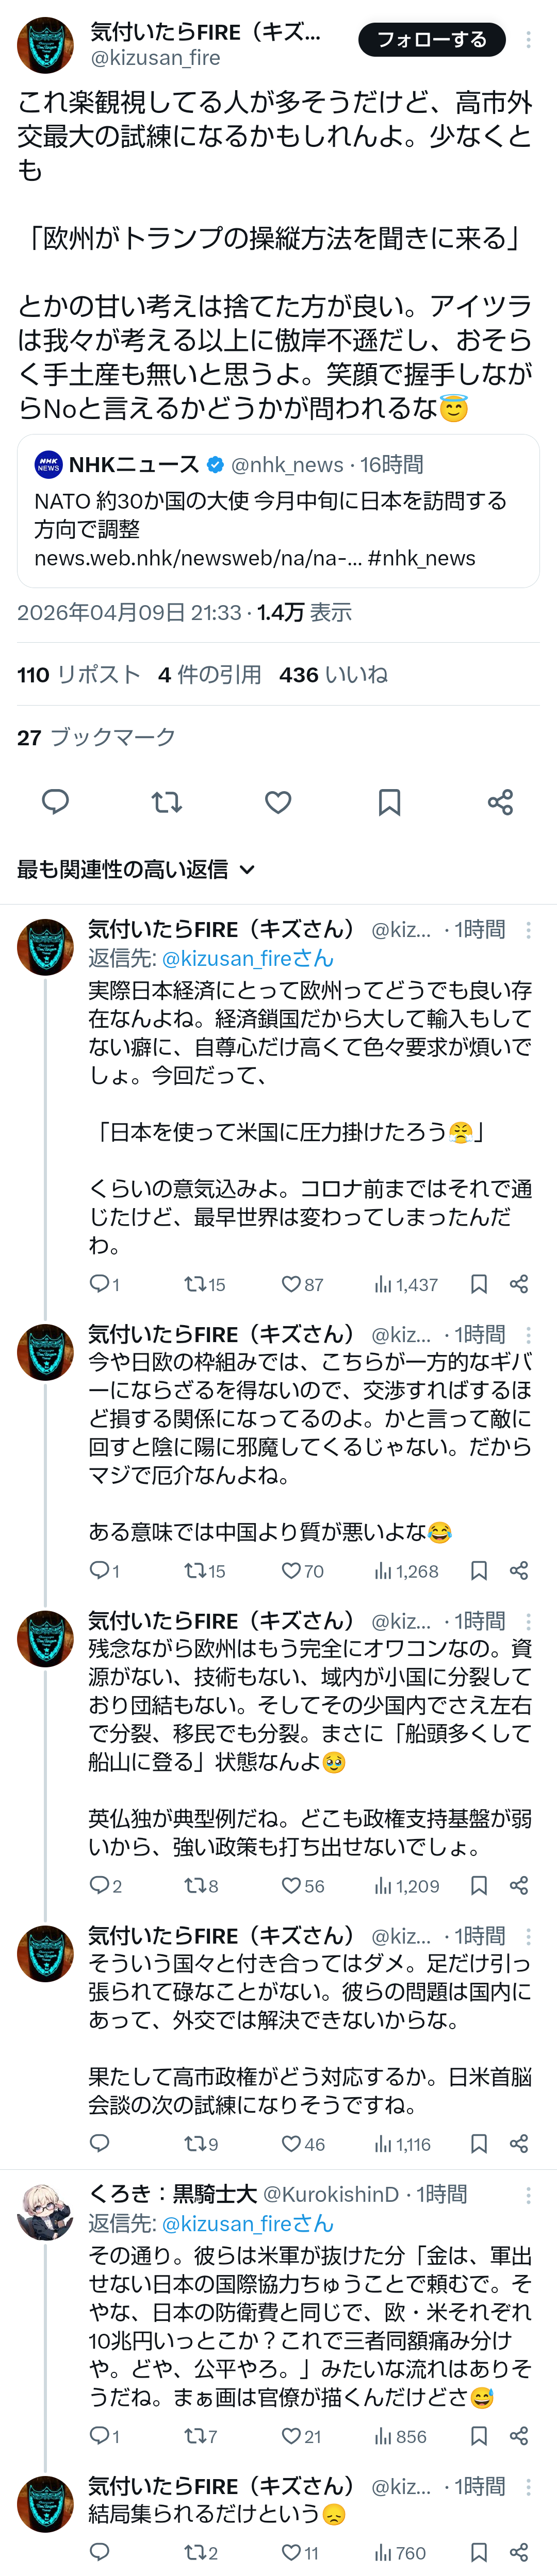Bookmark the main tweet

tap(389, 801)
